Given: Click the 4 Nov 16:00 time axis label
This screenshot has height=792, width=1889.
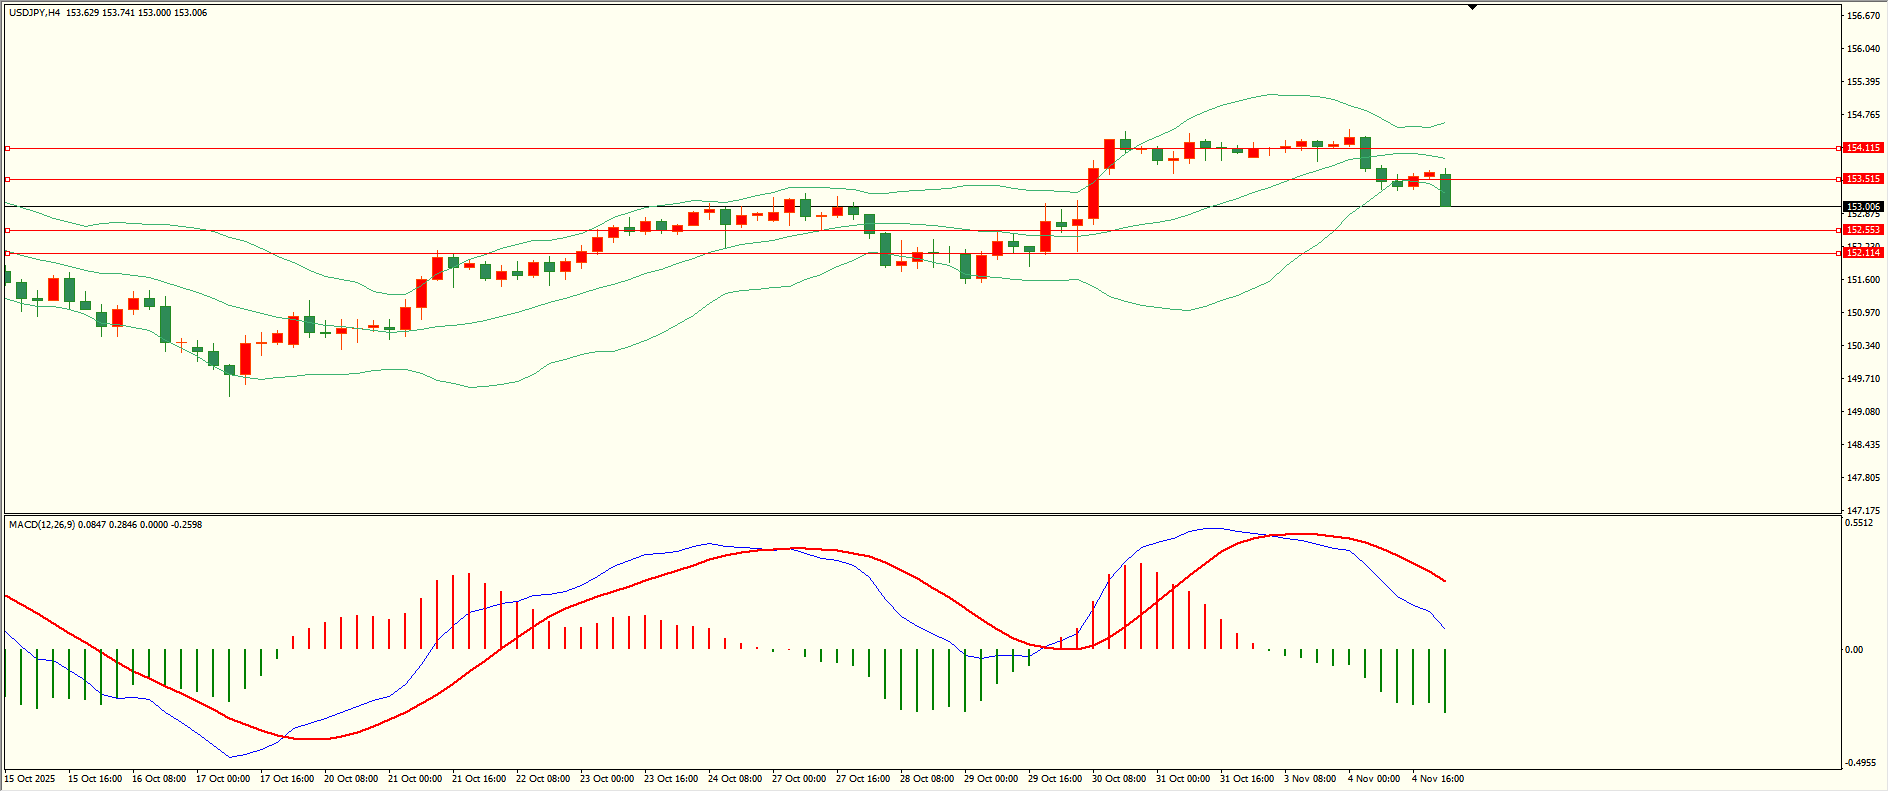Looking at the screenshot, I should [x=1437, y=778].
